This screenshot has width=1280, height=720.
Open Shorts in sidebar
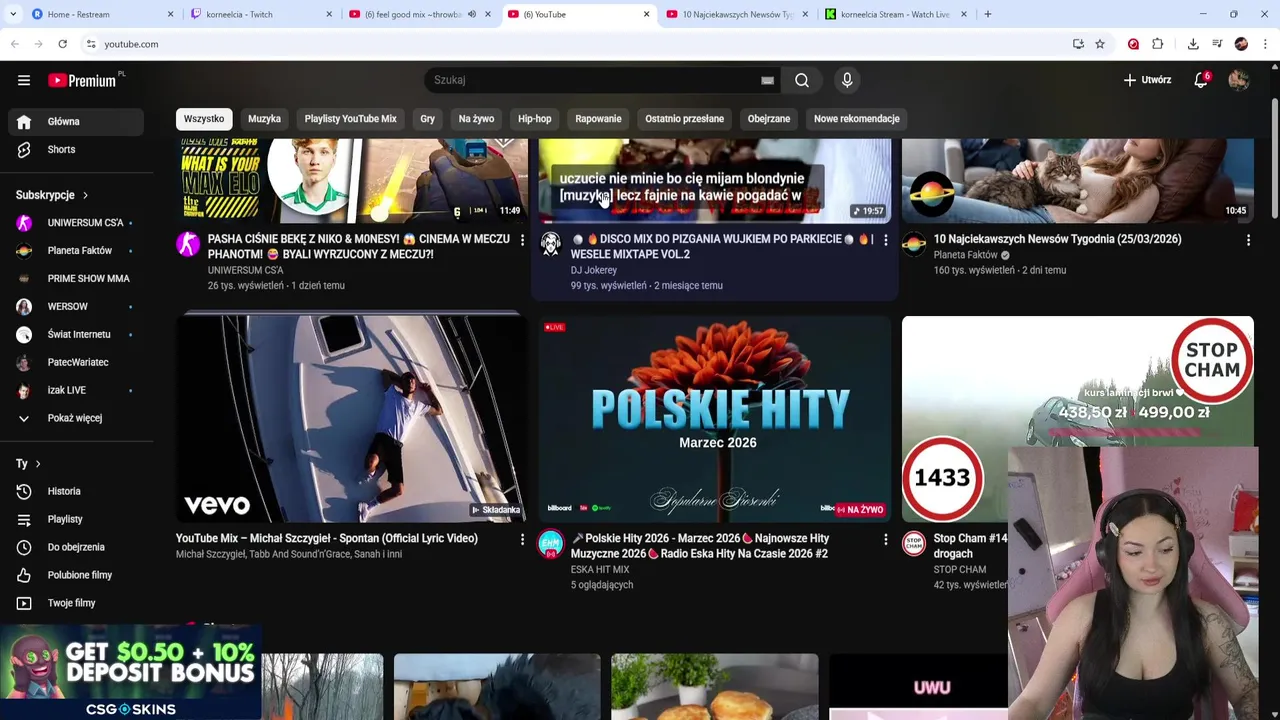coord(76,149)
